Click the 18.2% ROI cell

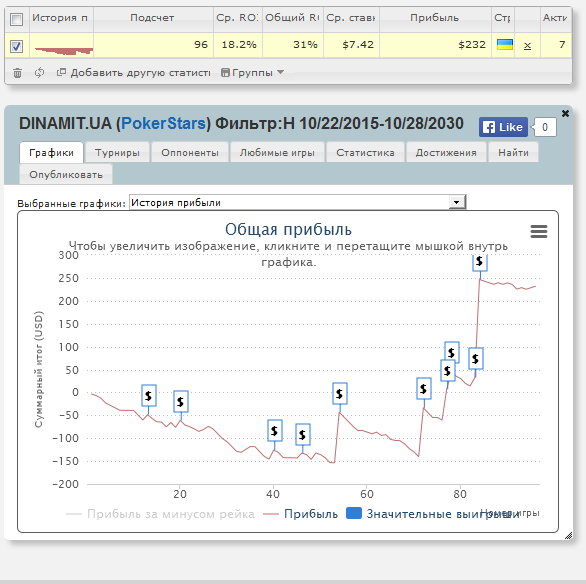pyautogui.click(x=238, y=45)
